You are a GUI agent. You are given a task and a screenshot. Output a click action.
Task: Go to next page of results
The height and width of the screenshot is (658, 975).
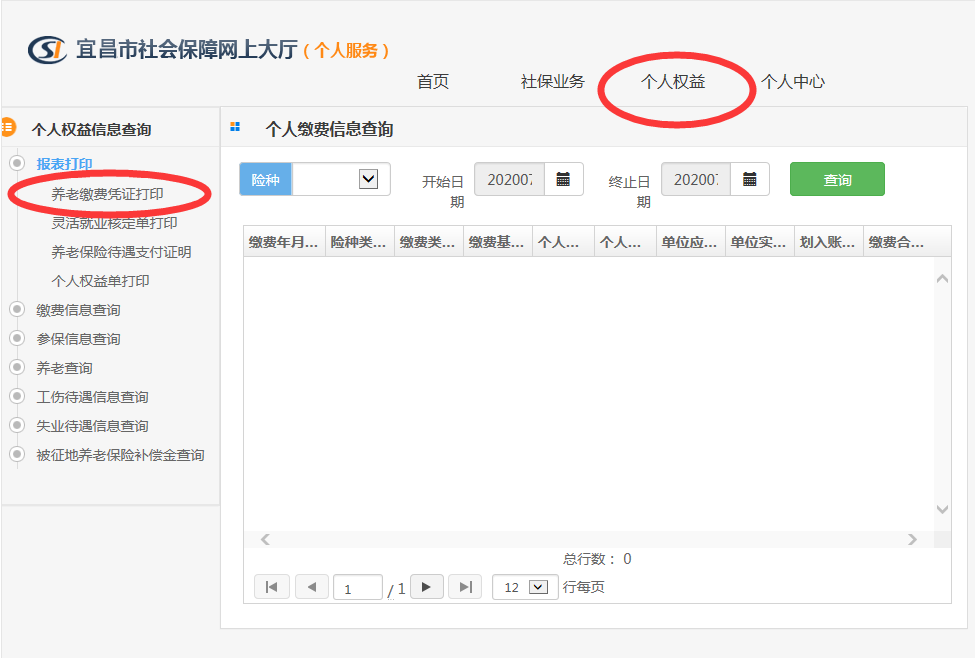pyautogui.click(x=426, y=587)
